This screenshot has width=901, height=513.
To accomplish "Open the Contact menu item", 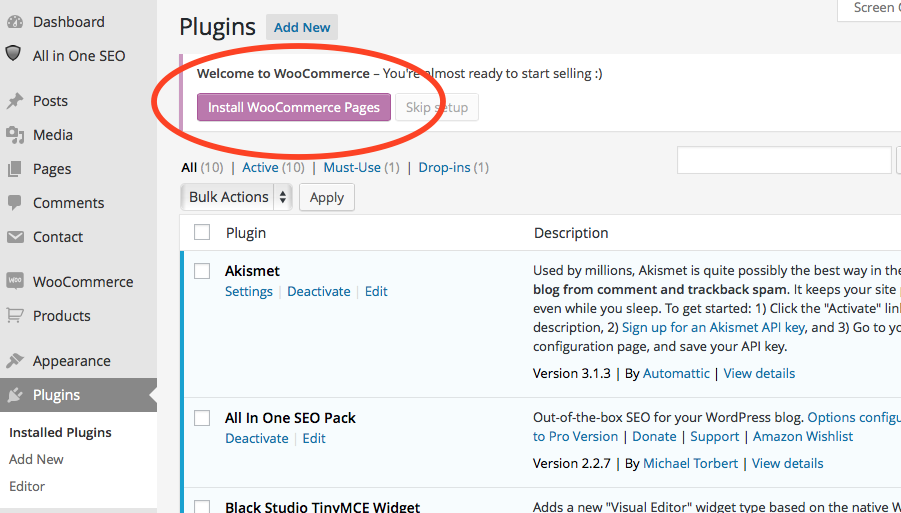I will pos(57,237).
